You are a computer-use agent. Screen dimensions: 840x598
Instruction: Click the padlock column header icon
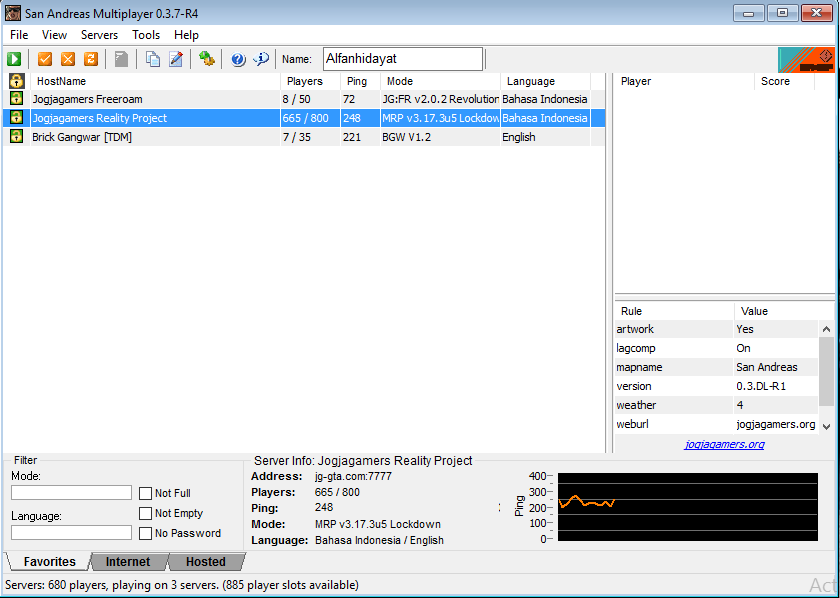point(17,81)
